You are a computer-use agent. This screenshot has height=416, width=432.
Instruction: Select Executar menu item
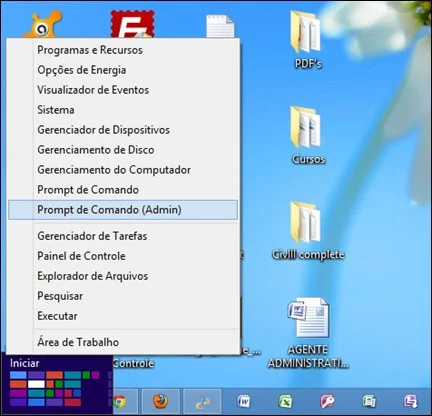tap(123, 316)
